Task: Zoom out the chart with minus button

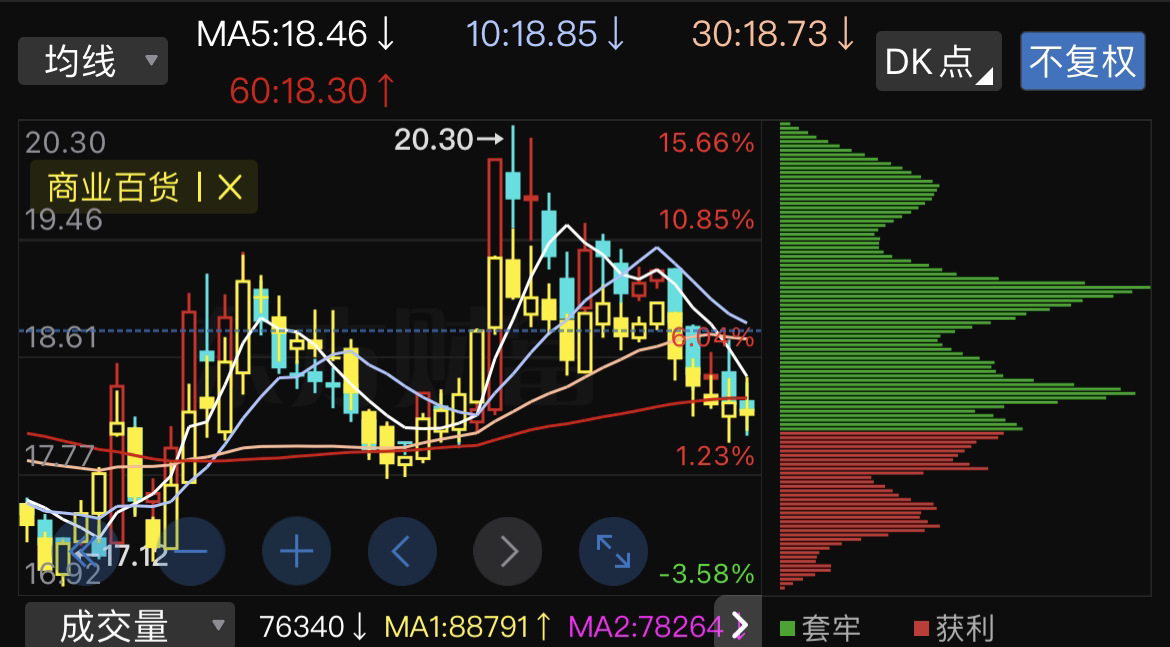Action: [x=191, y=551]
